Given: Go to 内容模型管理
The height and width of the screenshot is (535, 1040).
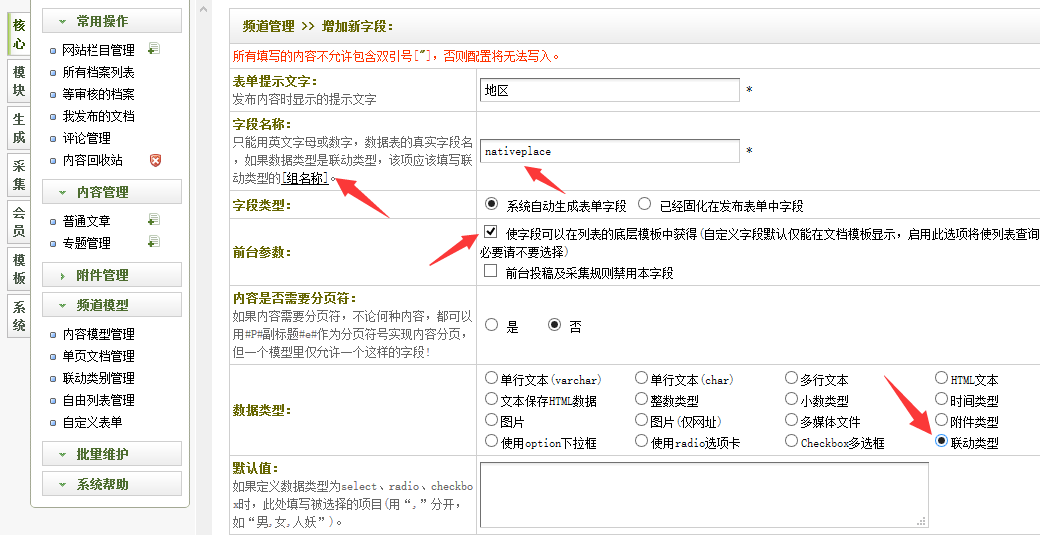Looking at the screenshot, I should [x=98, y=334].
